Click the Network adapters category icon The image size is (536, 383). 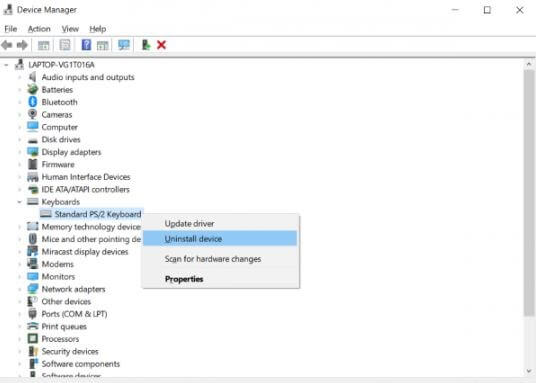(32, 289)
